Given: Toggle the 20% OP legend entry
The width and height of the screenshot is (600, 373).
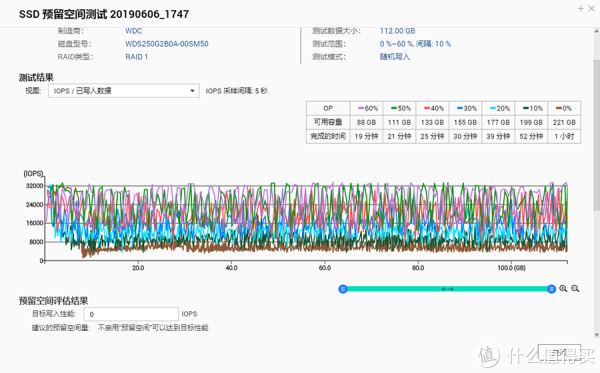Looking at the screenshot, I should (499, 108).
